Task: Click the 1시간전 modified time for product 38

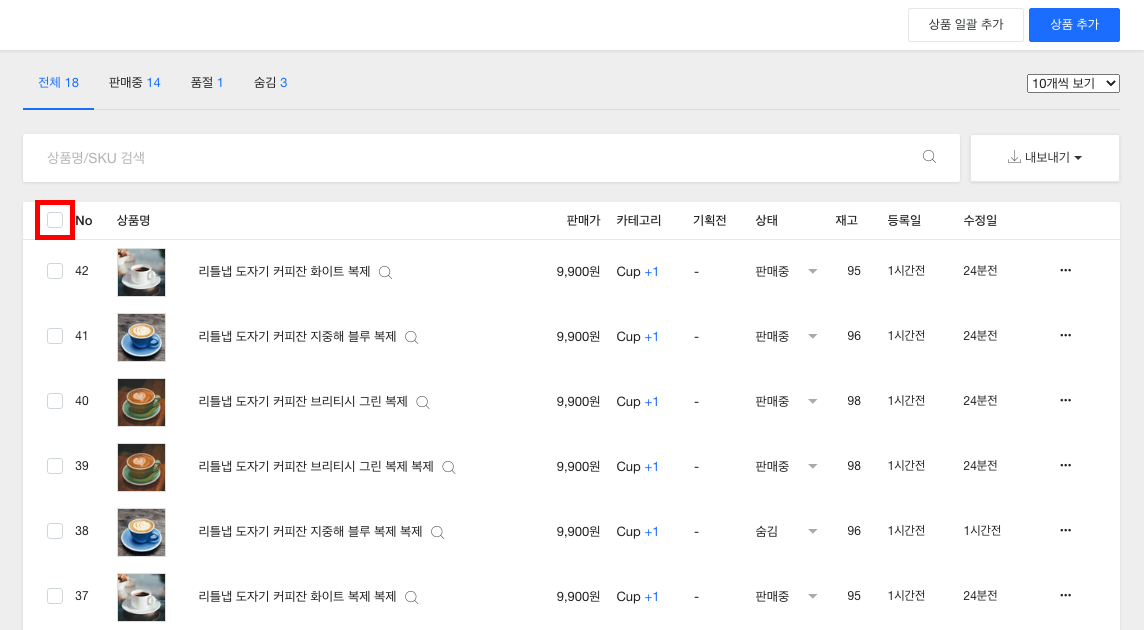Action: click(x=982, y=531)
